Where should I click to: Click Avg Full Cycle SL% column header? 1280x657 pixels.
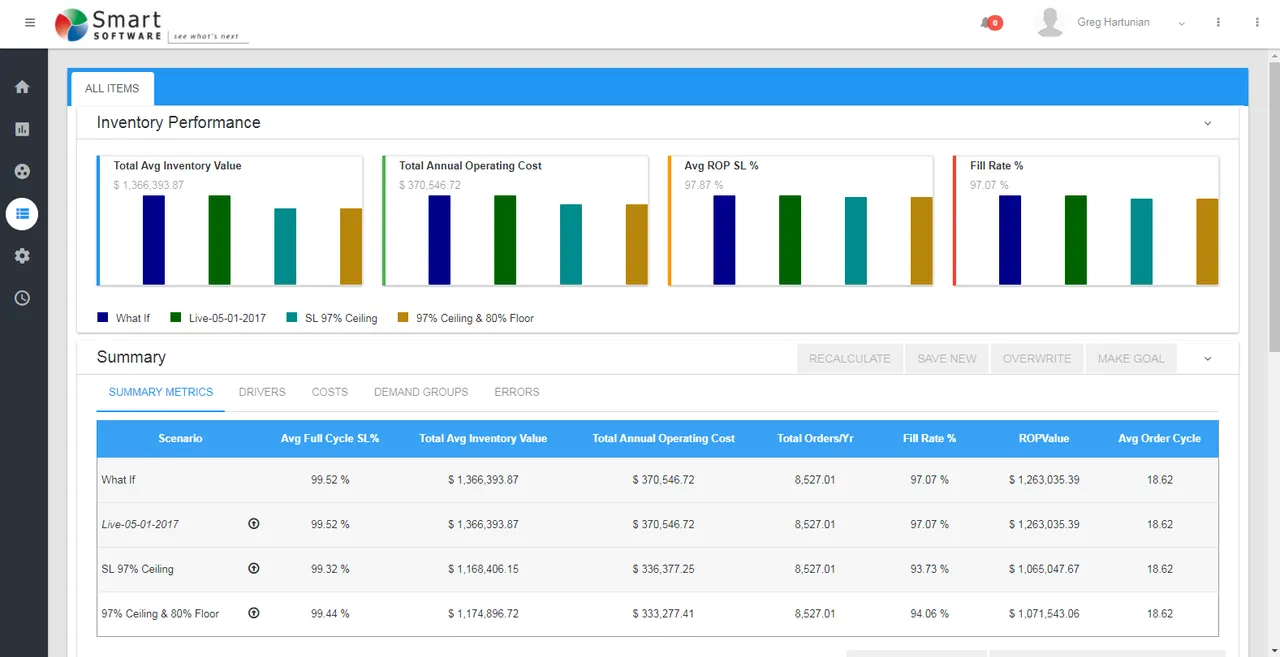(x=330, y=439)
